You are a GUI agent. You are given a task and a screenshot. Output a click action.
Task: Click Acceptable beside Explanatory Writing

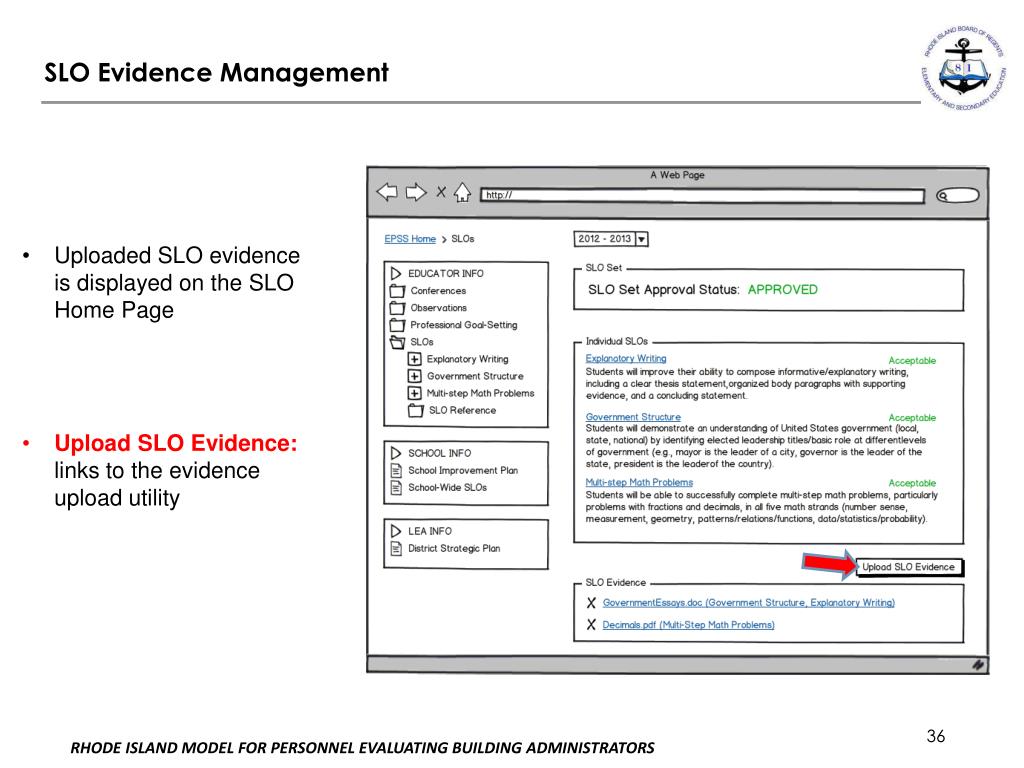click(912, 360)
